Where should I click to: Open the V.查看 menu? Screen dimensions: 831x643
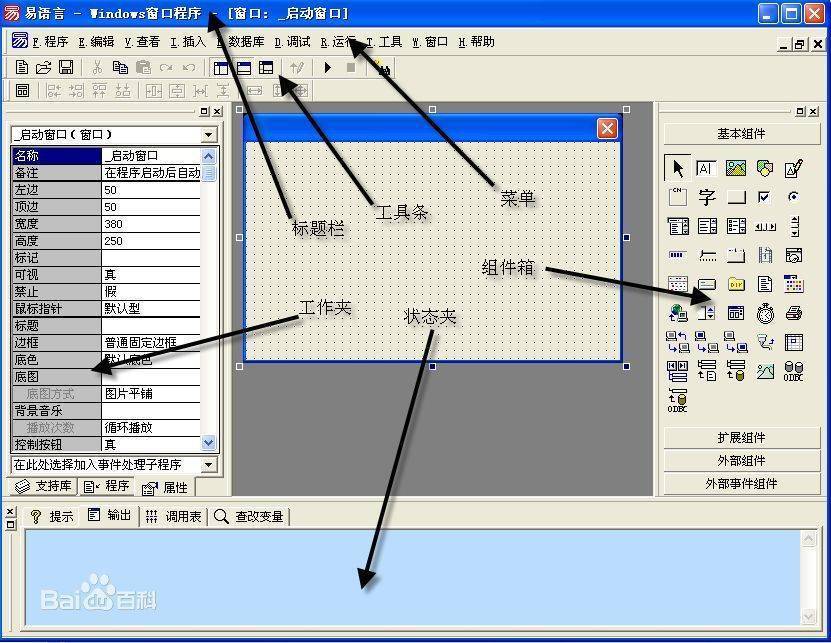[x=142, y=42]
